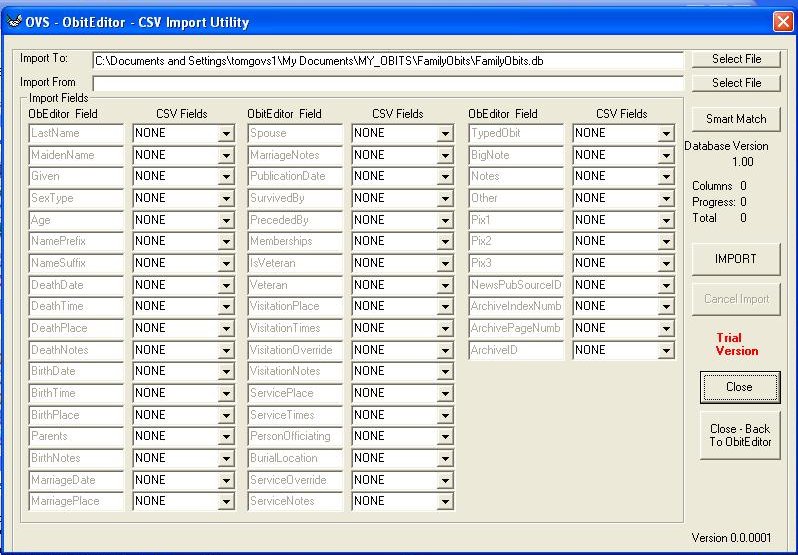Click Close - Back To ObitEditor
798x555 pixels.
(x=740, y=435)
